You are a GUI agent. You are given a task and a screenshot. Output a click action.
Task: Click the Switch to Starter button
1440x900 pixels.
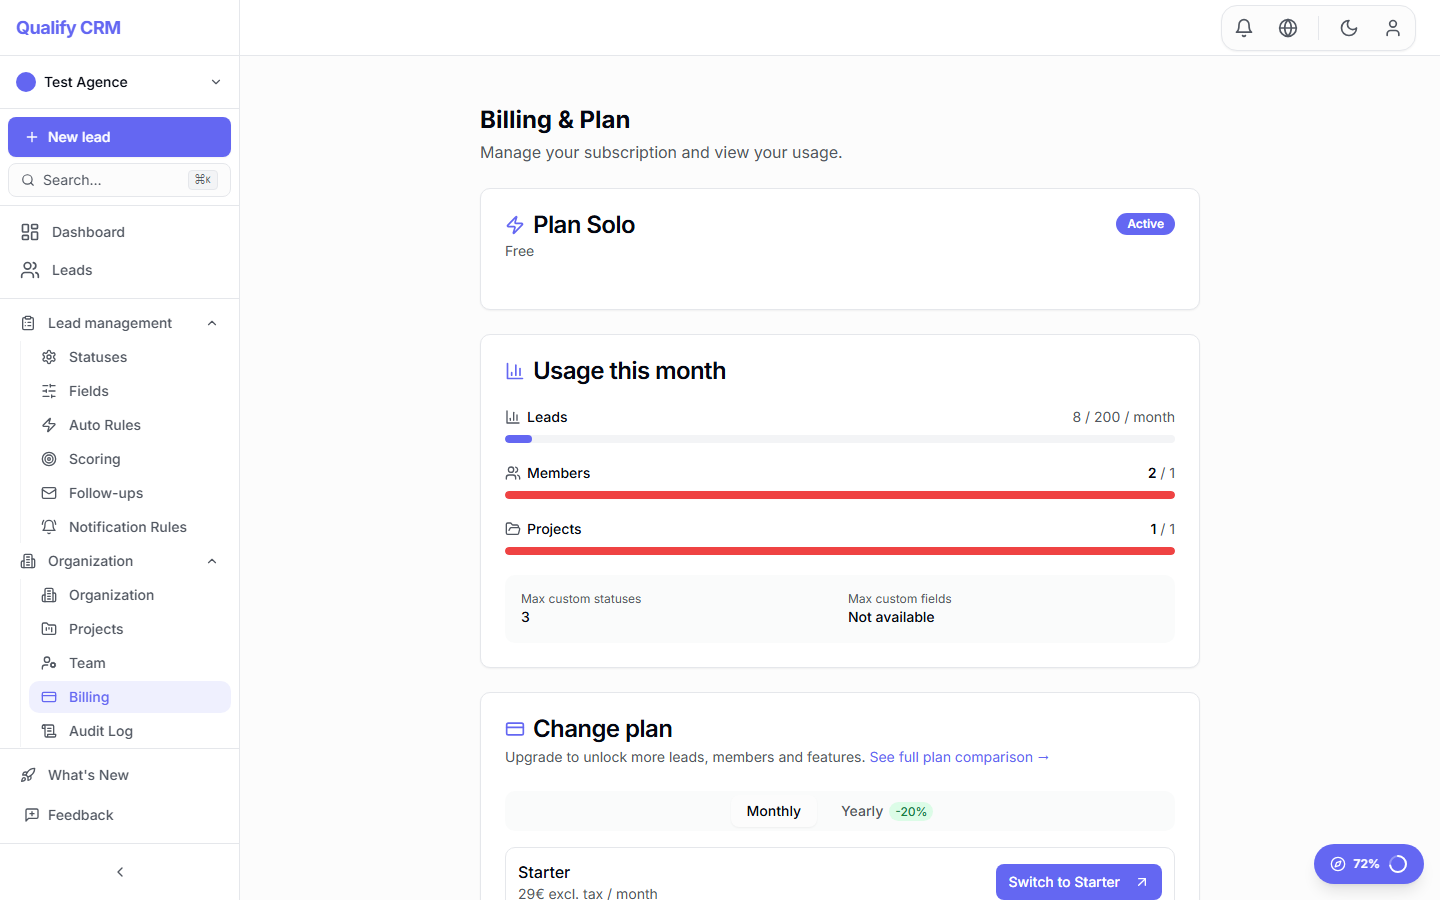coord(1078,882)
